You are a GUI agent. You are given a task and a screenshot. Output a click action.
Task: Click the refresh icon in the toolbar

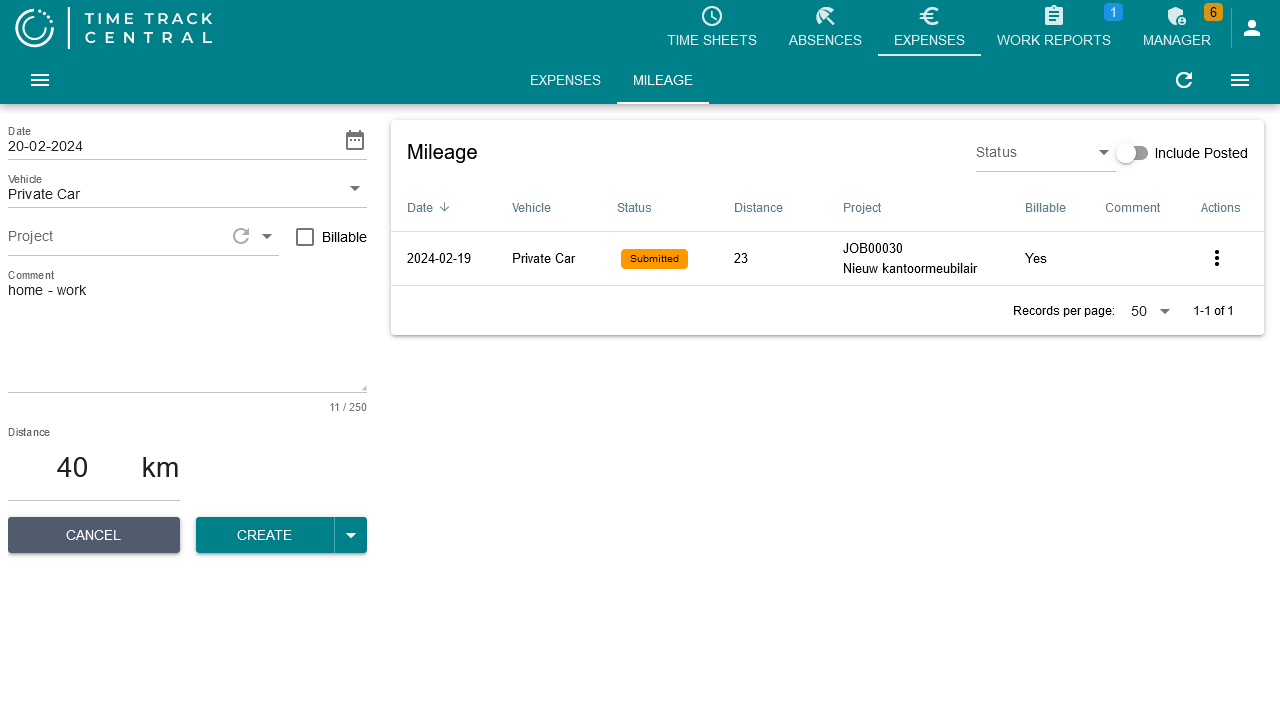click(1184, 80)
